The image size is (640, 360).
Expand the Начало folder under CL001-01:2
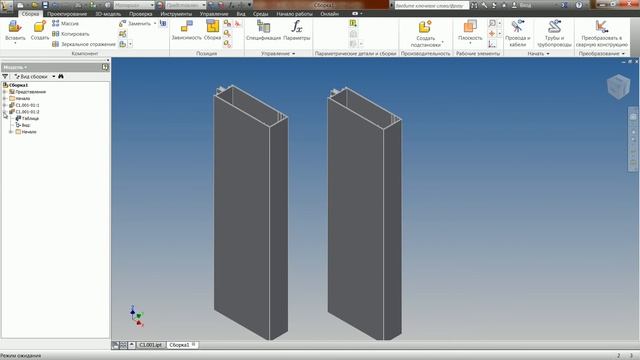click(x=11, y=132)
